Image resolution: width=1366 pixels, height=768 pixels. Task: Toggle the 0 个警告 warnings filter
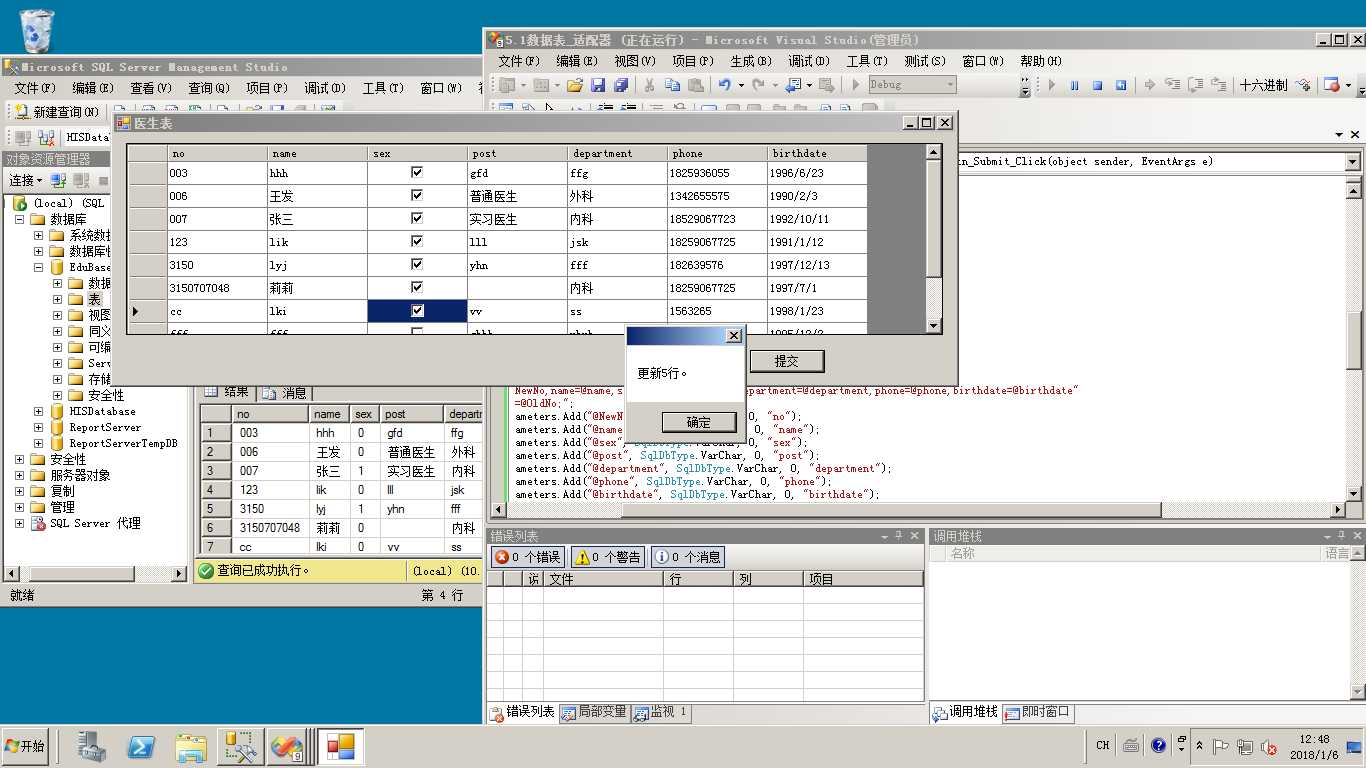pyautogui.click(x=608, y=557)
